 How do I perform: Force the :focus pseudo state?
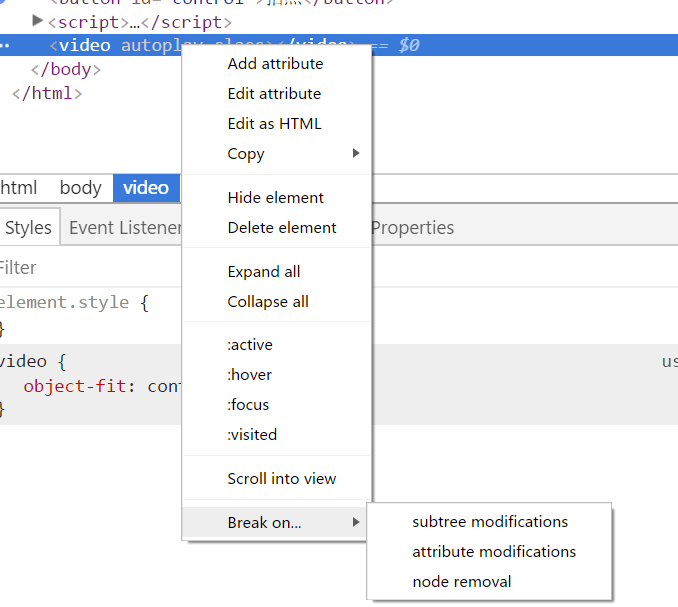[x=248, y=405]
